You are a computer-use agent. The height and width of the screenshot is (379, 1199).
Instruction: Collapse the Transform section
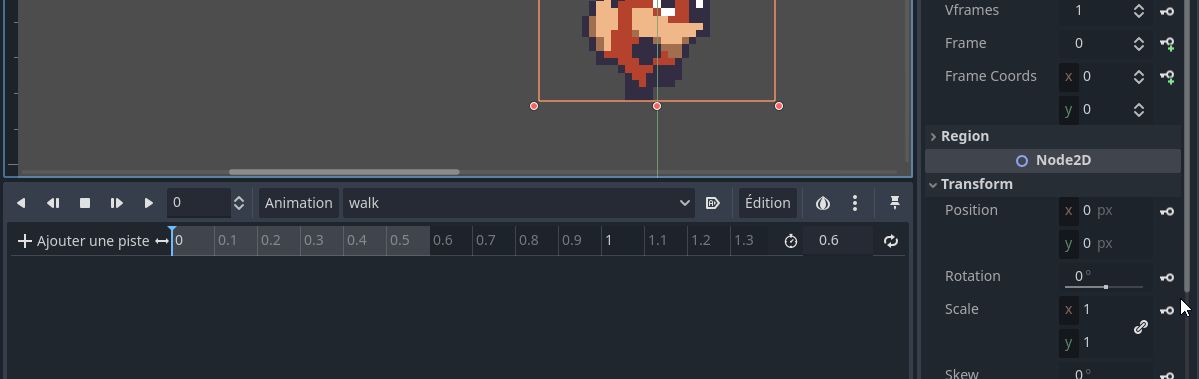(1053, 184)
